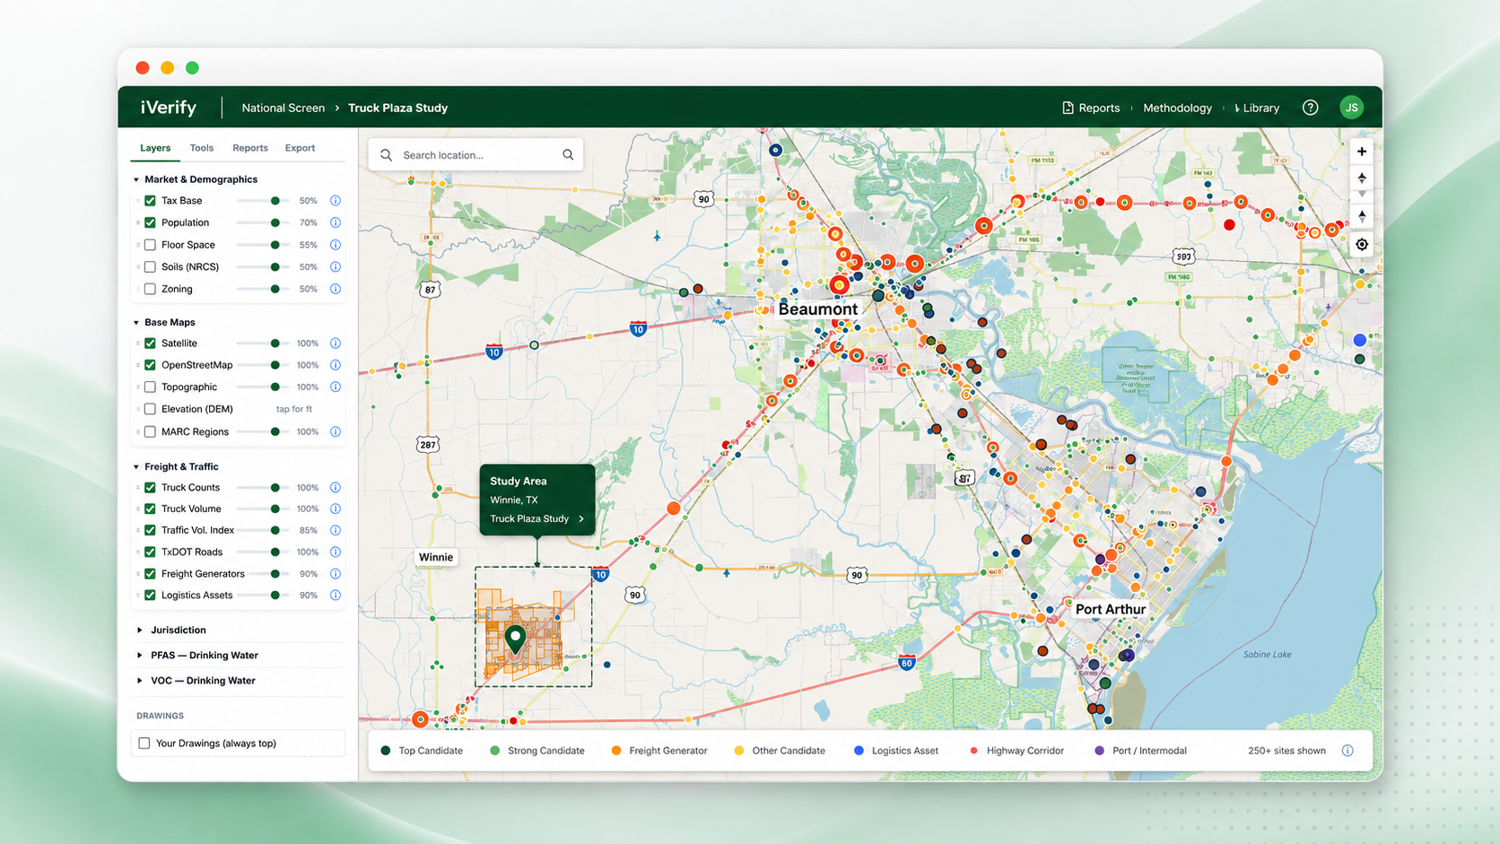Open the JS user avatar menu
The width and height of the screenshot is (1500, 844).
tap(1351, 107)
